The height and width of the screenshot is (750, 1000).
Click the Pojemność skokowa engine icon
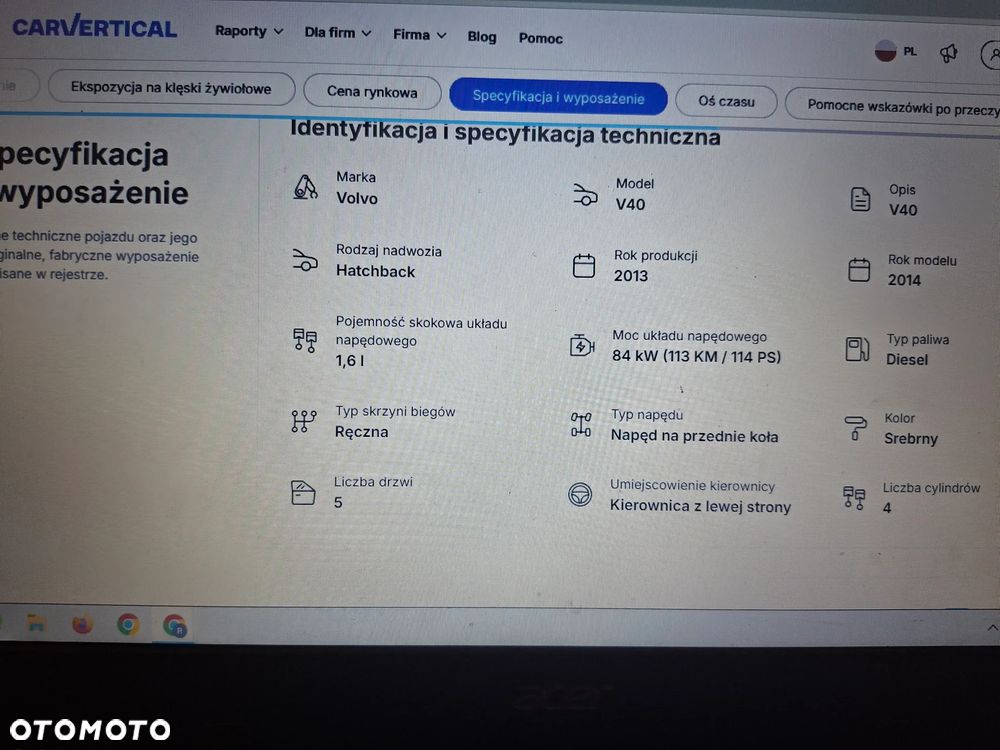coord(305,340)
